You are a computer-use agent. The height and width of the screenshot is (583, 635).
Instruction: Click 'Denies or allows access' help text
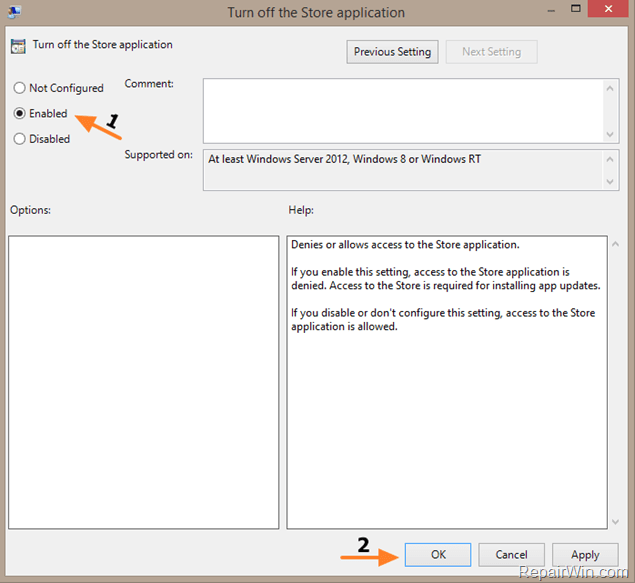point(405,245)
